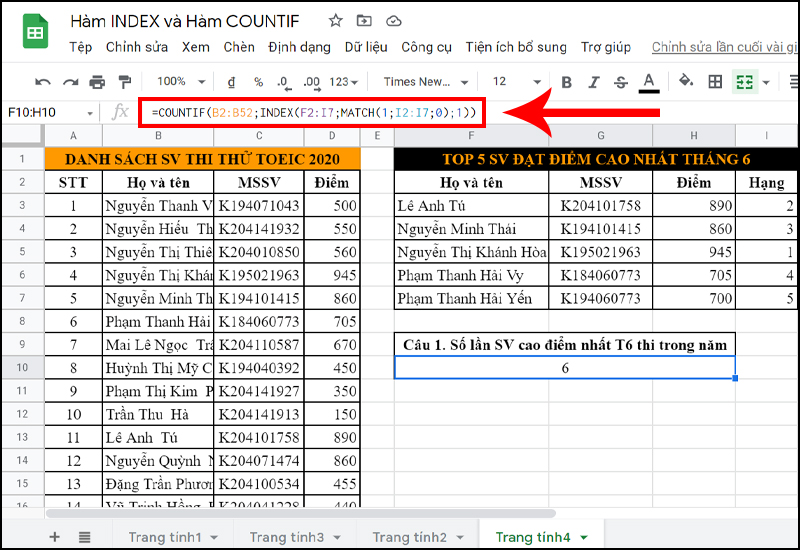Activate the paint format tool
This screenshot has width=800, height=550.
(x=124, y=82)
